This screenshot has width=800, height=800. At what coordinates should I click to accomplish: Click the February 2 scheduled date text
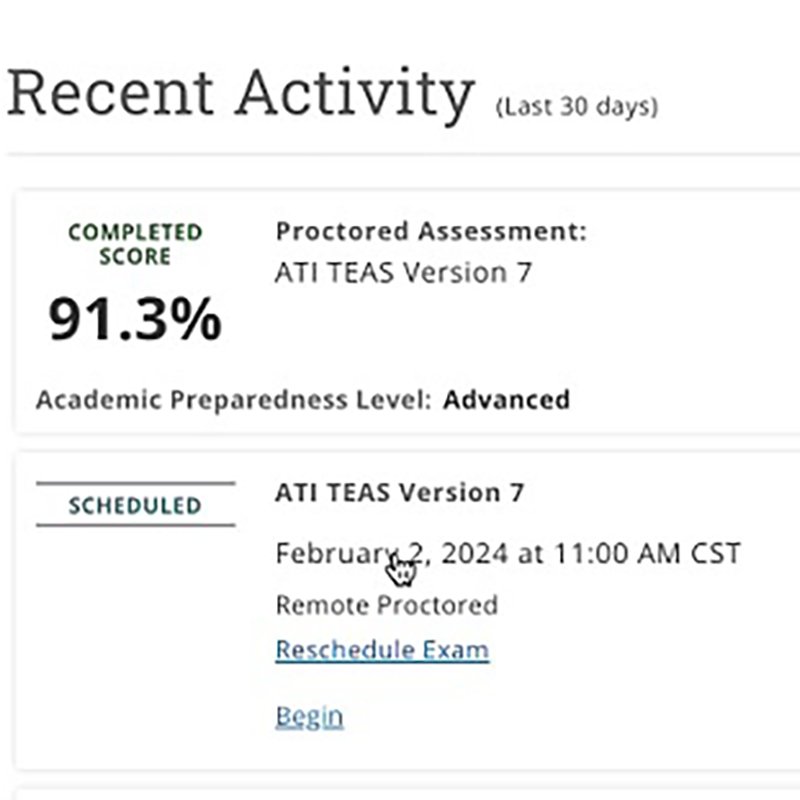(350, 554)
